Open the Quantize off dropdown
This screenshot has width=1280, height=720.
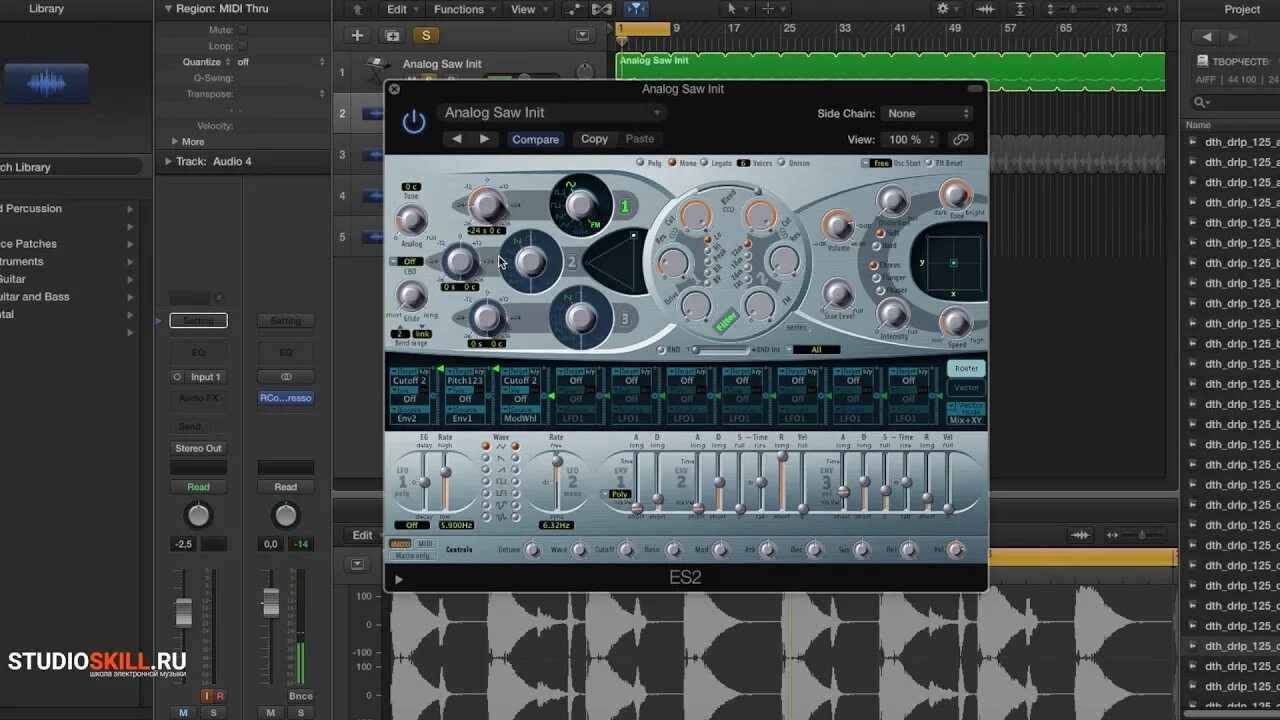point(280,62)
